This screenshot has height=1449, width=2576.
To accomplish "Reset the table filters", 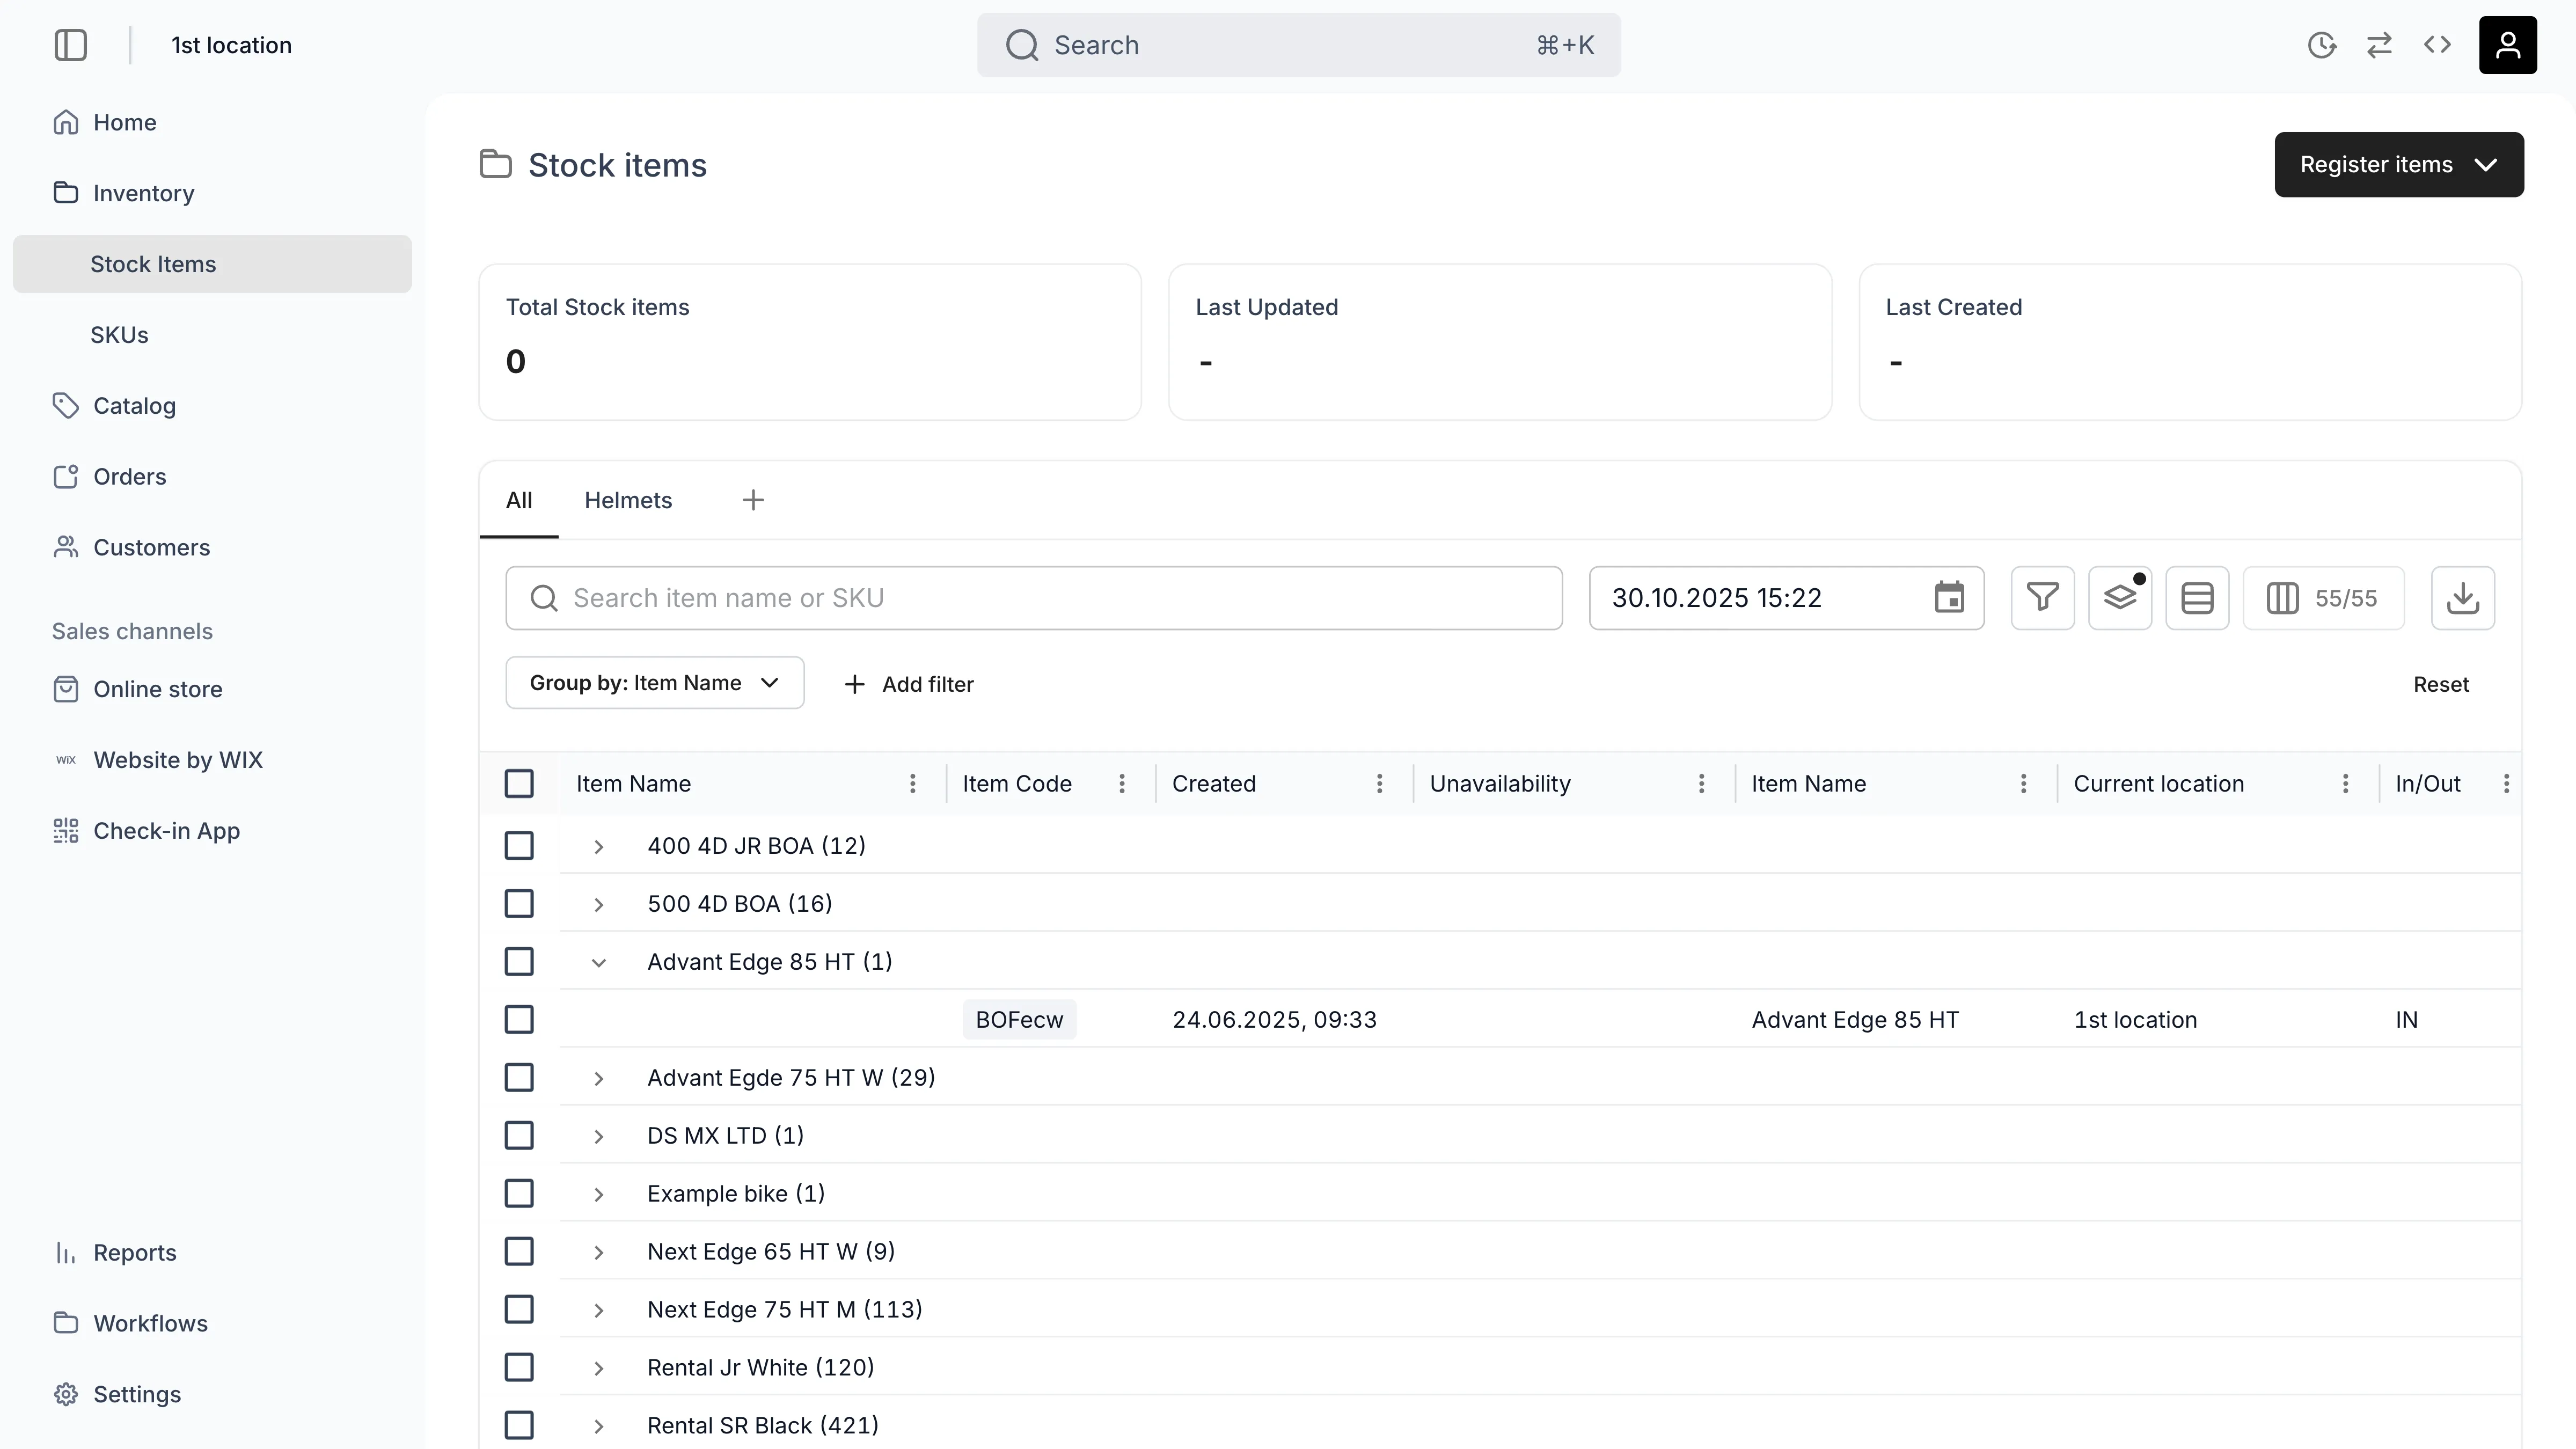I will click(x=2441, y=684).
